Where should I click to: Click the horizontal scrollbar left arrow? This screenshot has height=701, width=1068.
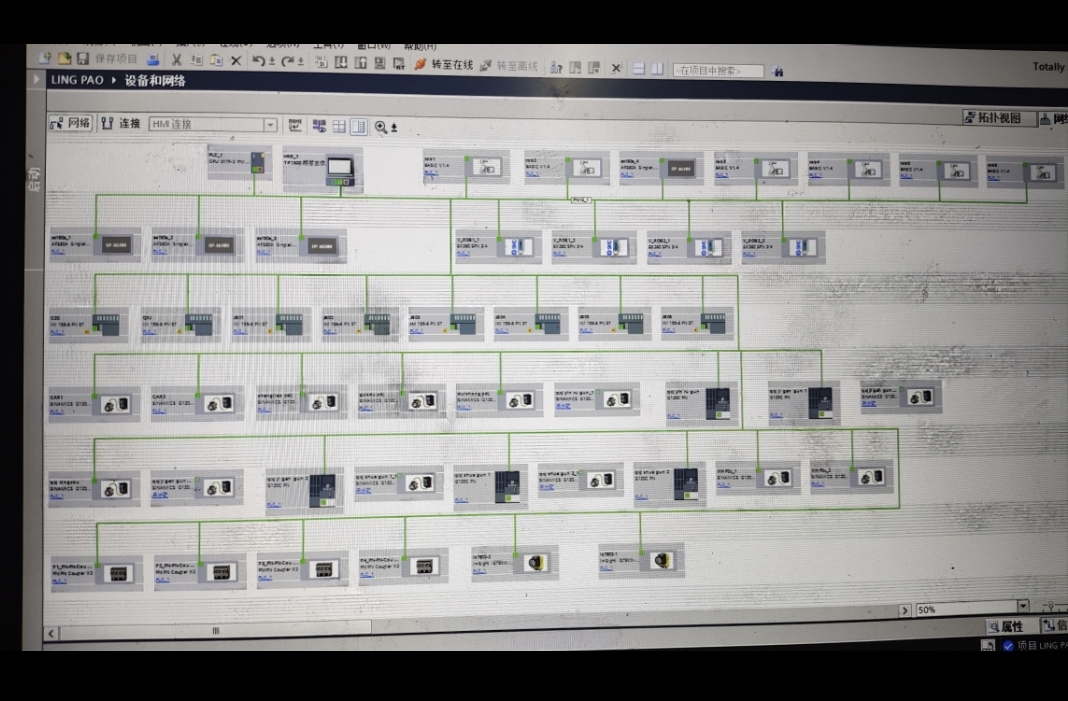pos(51,634)
